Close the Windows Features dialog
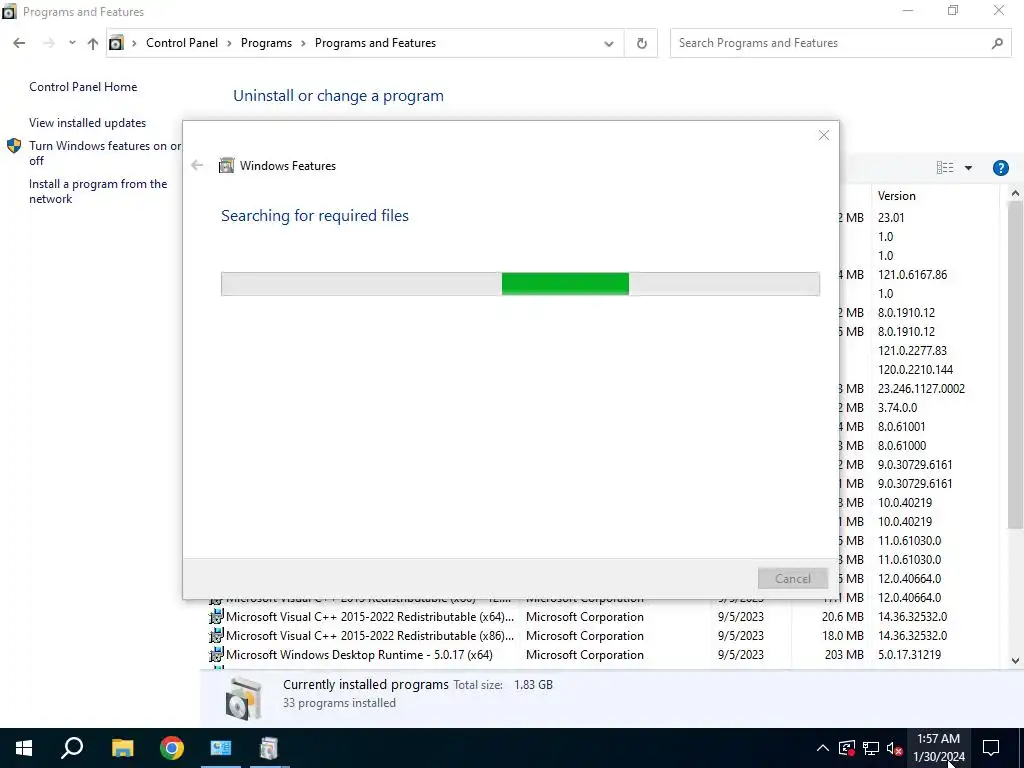This screenshot has width=1024, height=768. [824, 135]
